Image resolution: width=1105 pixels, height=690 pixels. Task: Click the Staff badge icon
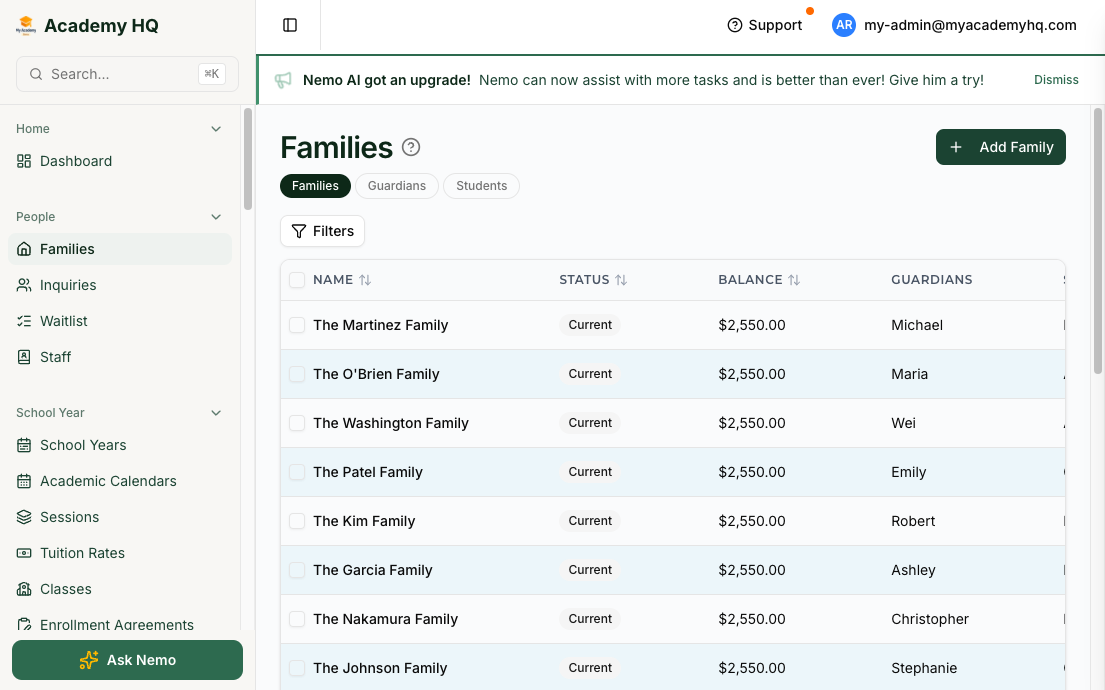pyautogui.click(x=24, y=357)
